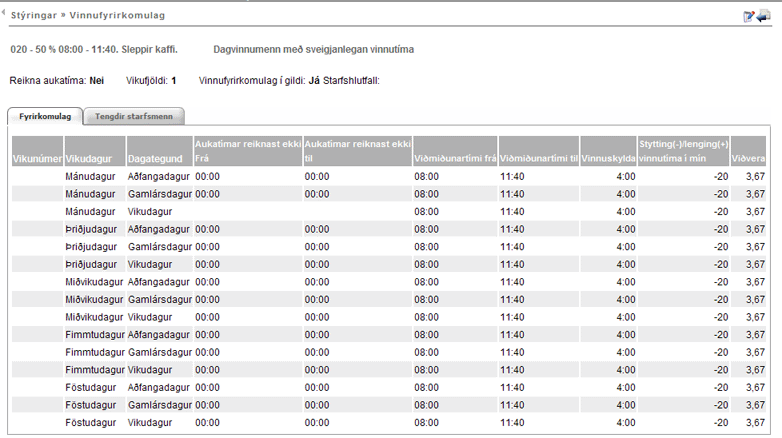Viewport: 782px width, 438px height.
Task: Select Þriðjudagur in its Aðfangadagur row
Action: click(91, 229)
